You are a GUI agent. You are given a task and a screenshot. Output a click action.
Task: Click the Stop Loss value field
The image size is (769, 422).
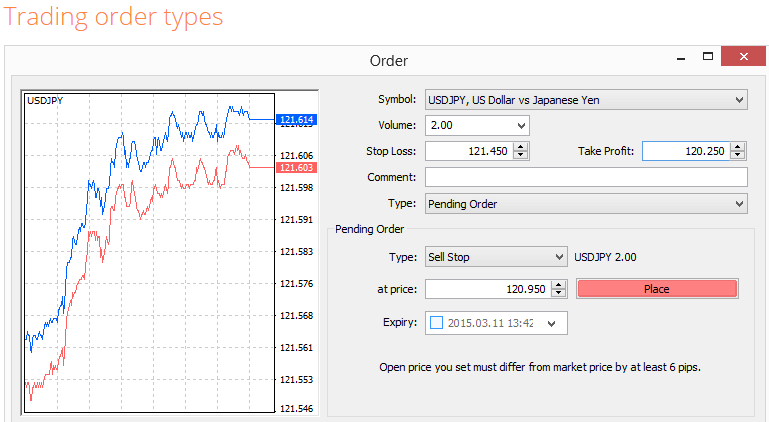469,151
